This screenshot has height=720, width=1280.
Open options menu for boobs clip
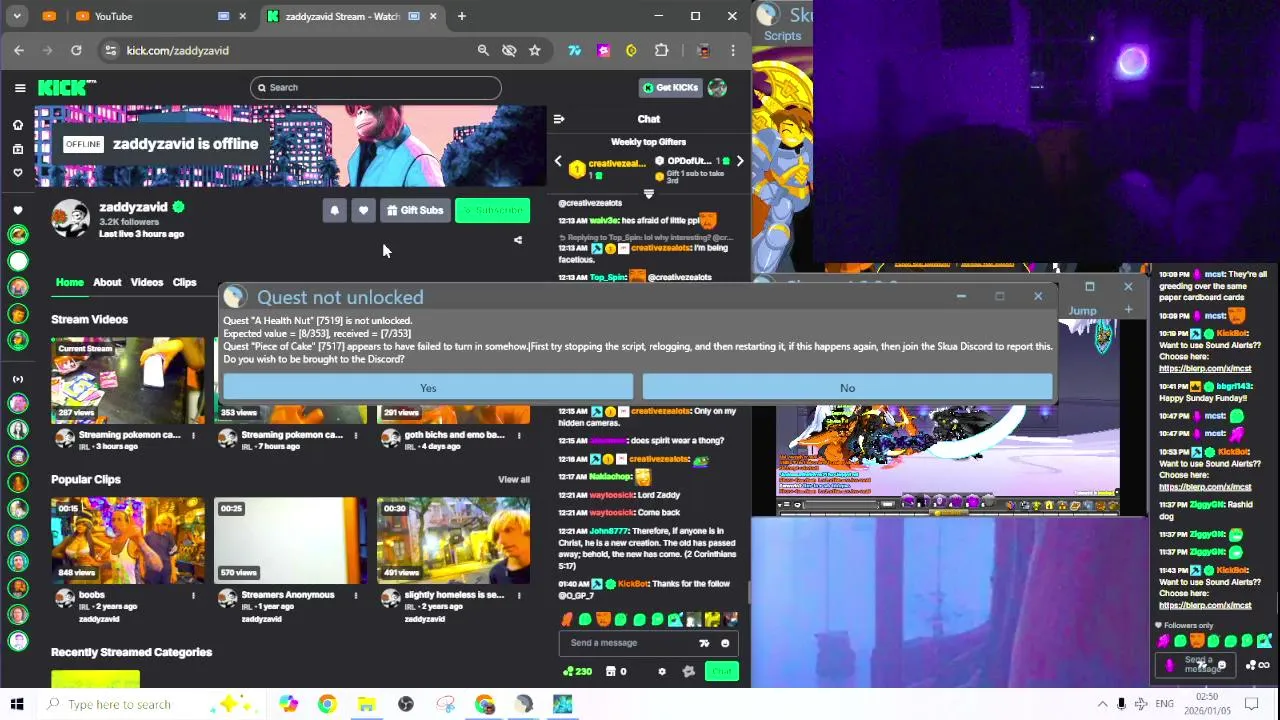tap(193, 595)
